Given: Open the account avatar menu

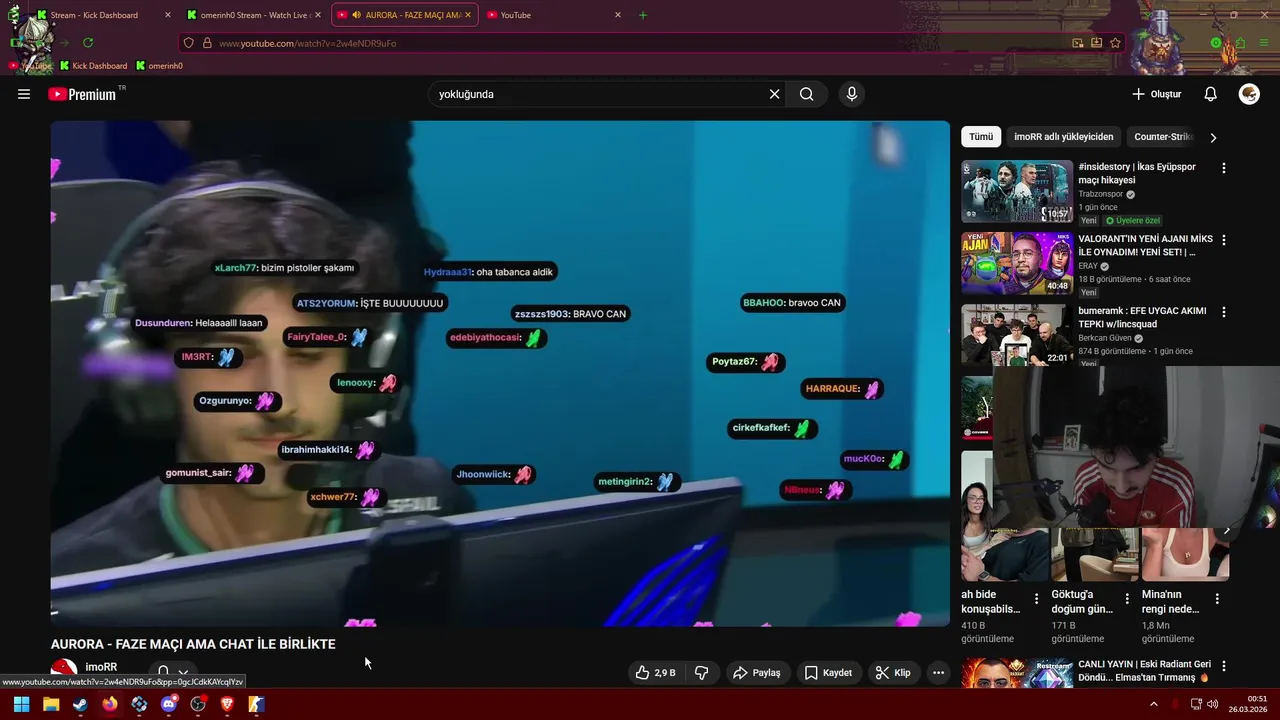Looking at the screenshot, I should pyautogui.click(x=1249, y=94).
